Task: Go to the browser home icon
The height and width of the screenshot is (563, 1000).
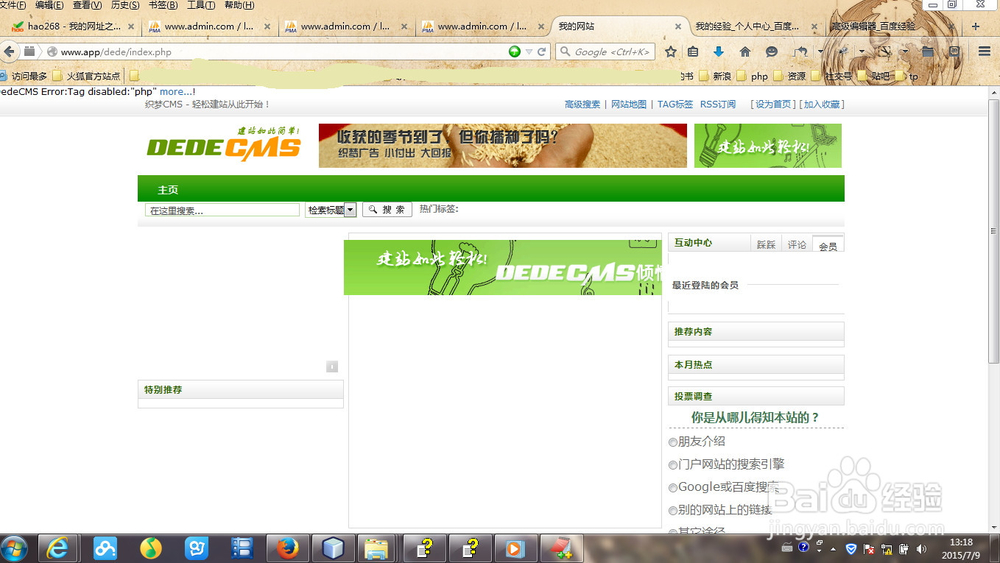Action: 745,52
